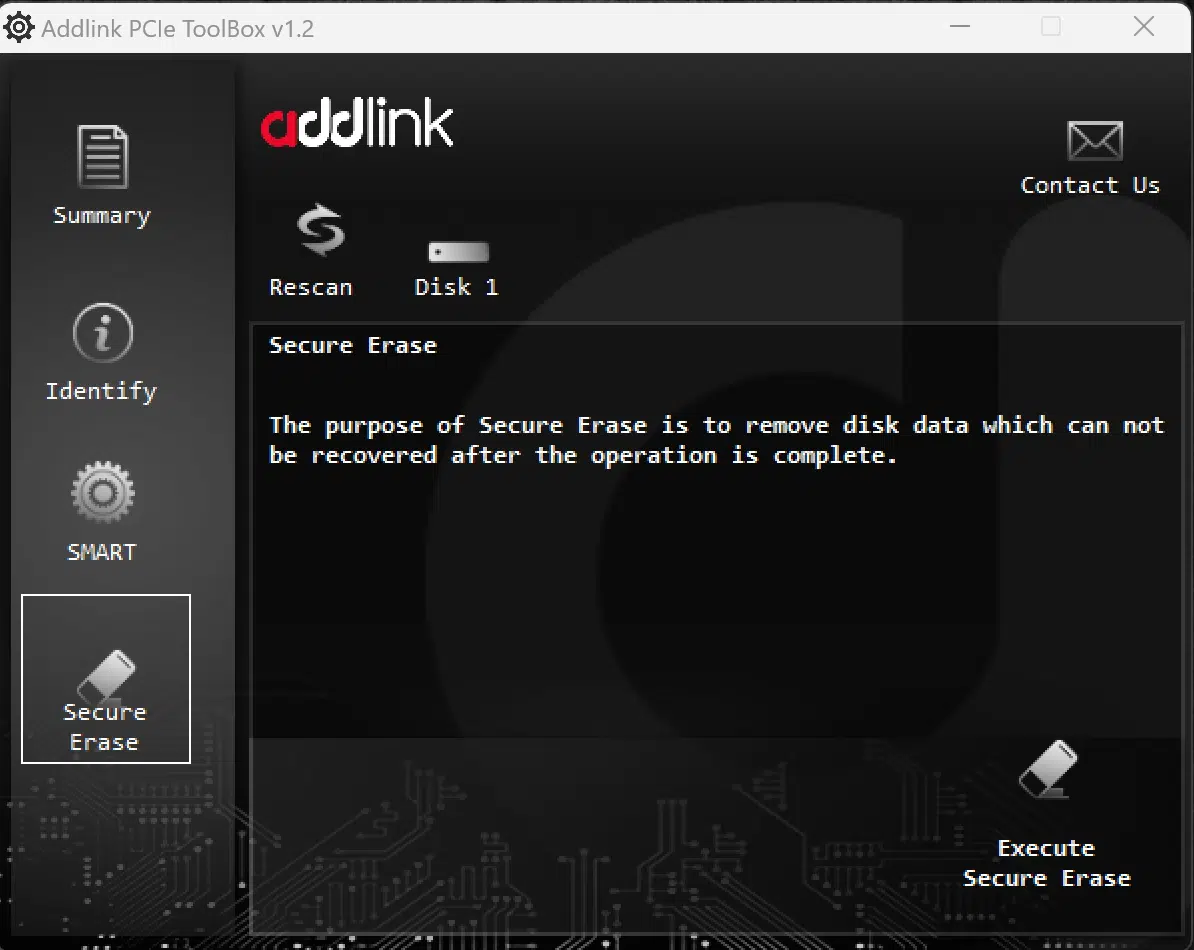Click the Secure Erase purpose description
This screenshot has height=950, width=1194.
pos(717,440)
